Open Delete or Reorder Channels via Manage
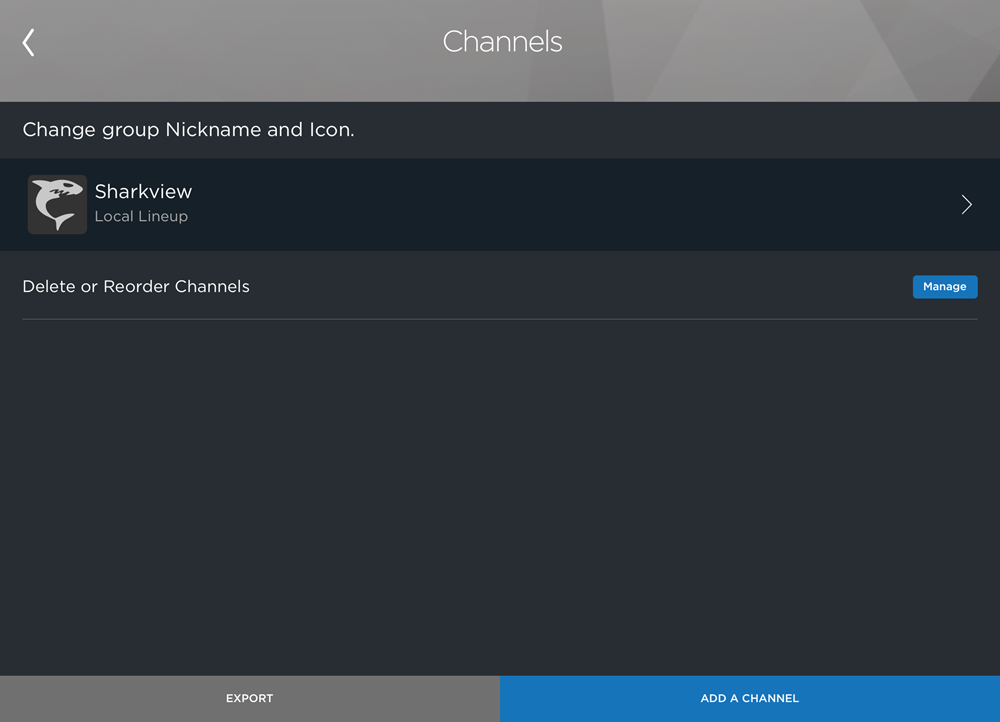This screenshot has width=1000, height=722. point(944,286)
